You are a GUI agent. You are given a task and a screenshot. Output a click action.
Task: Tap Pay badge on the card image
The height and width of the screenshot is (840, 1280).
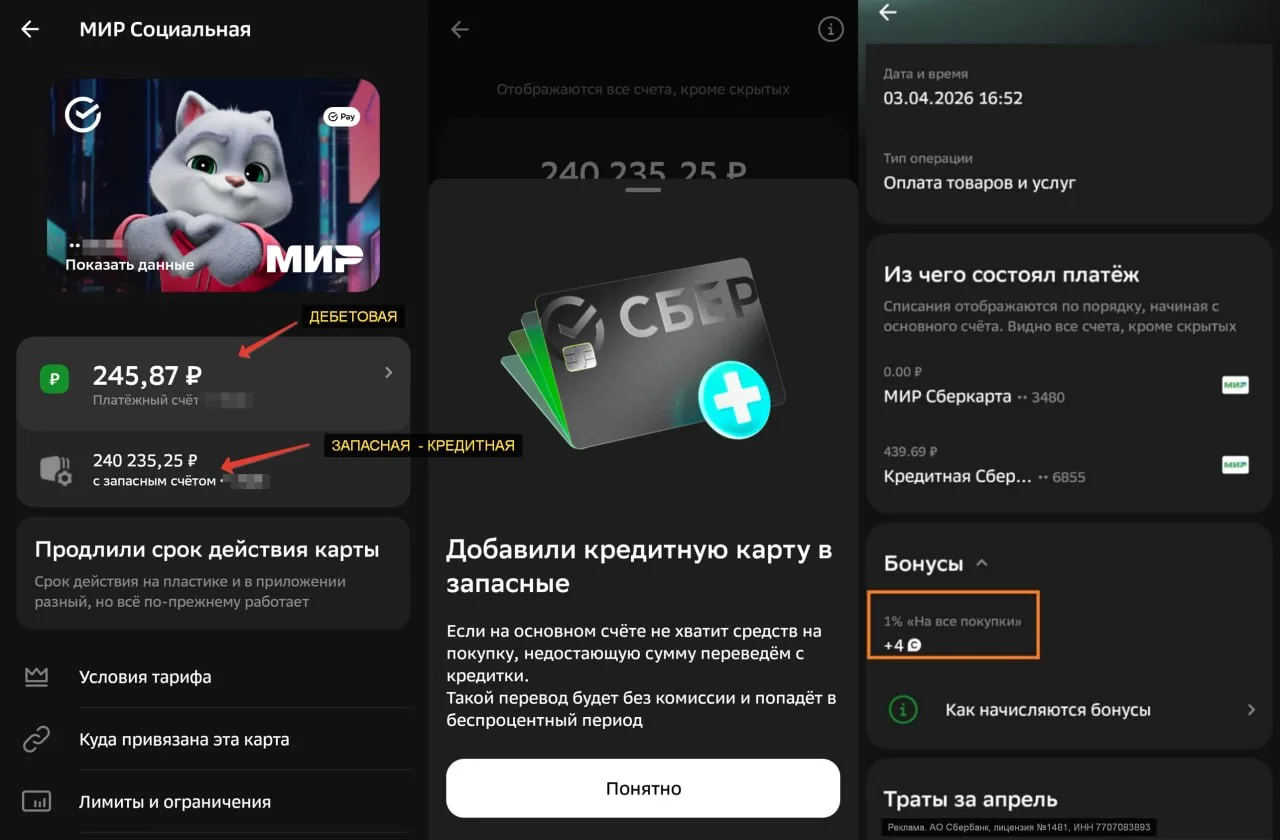click(x=341, y=117)
